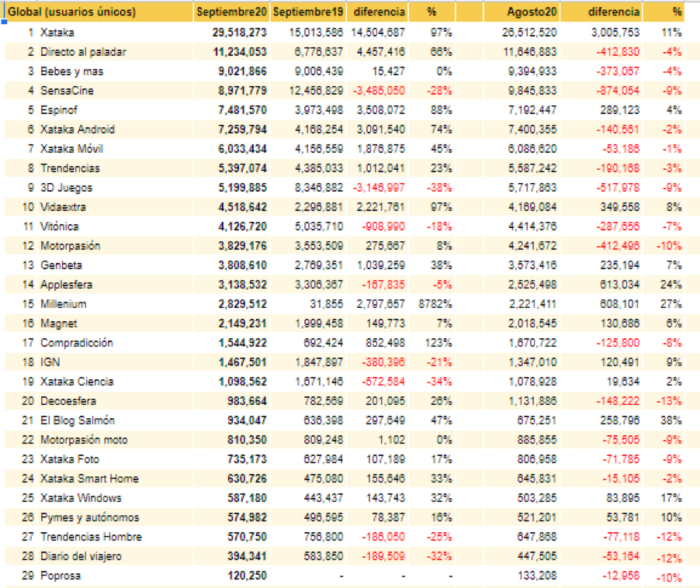Click the IGN cell

(50, 362)
